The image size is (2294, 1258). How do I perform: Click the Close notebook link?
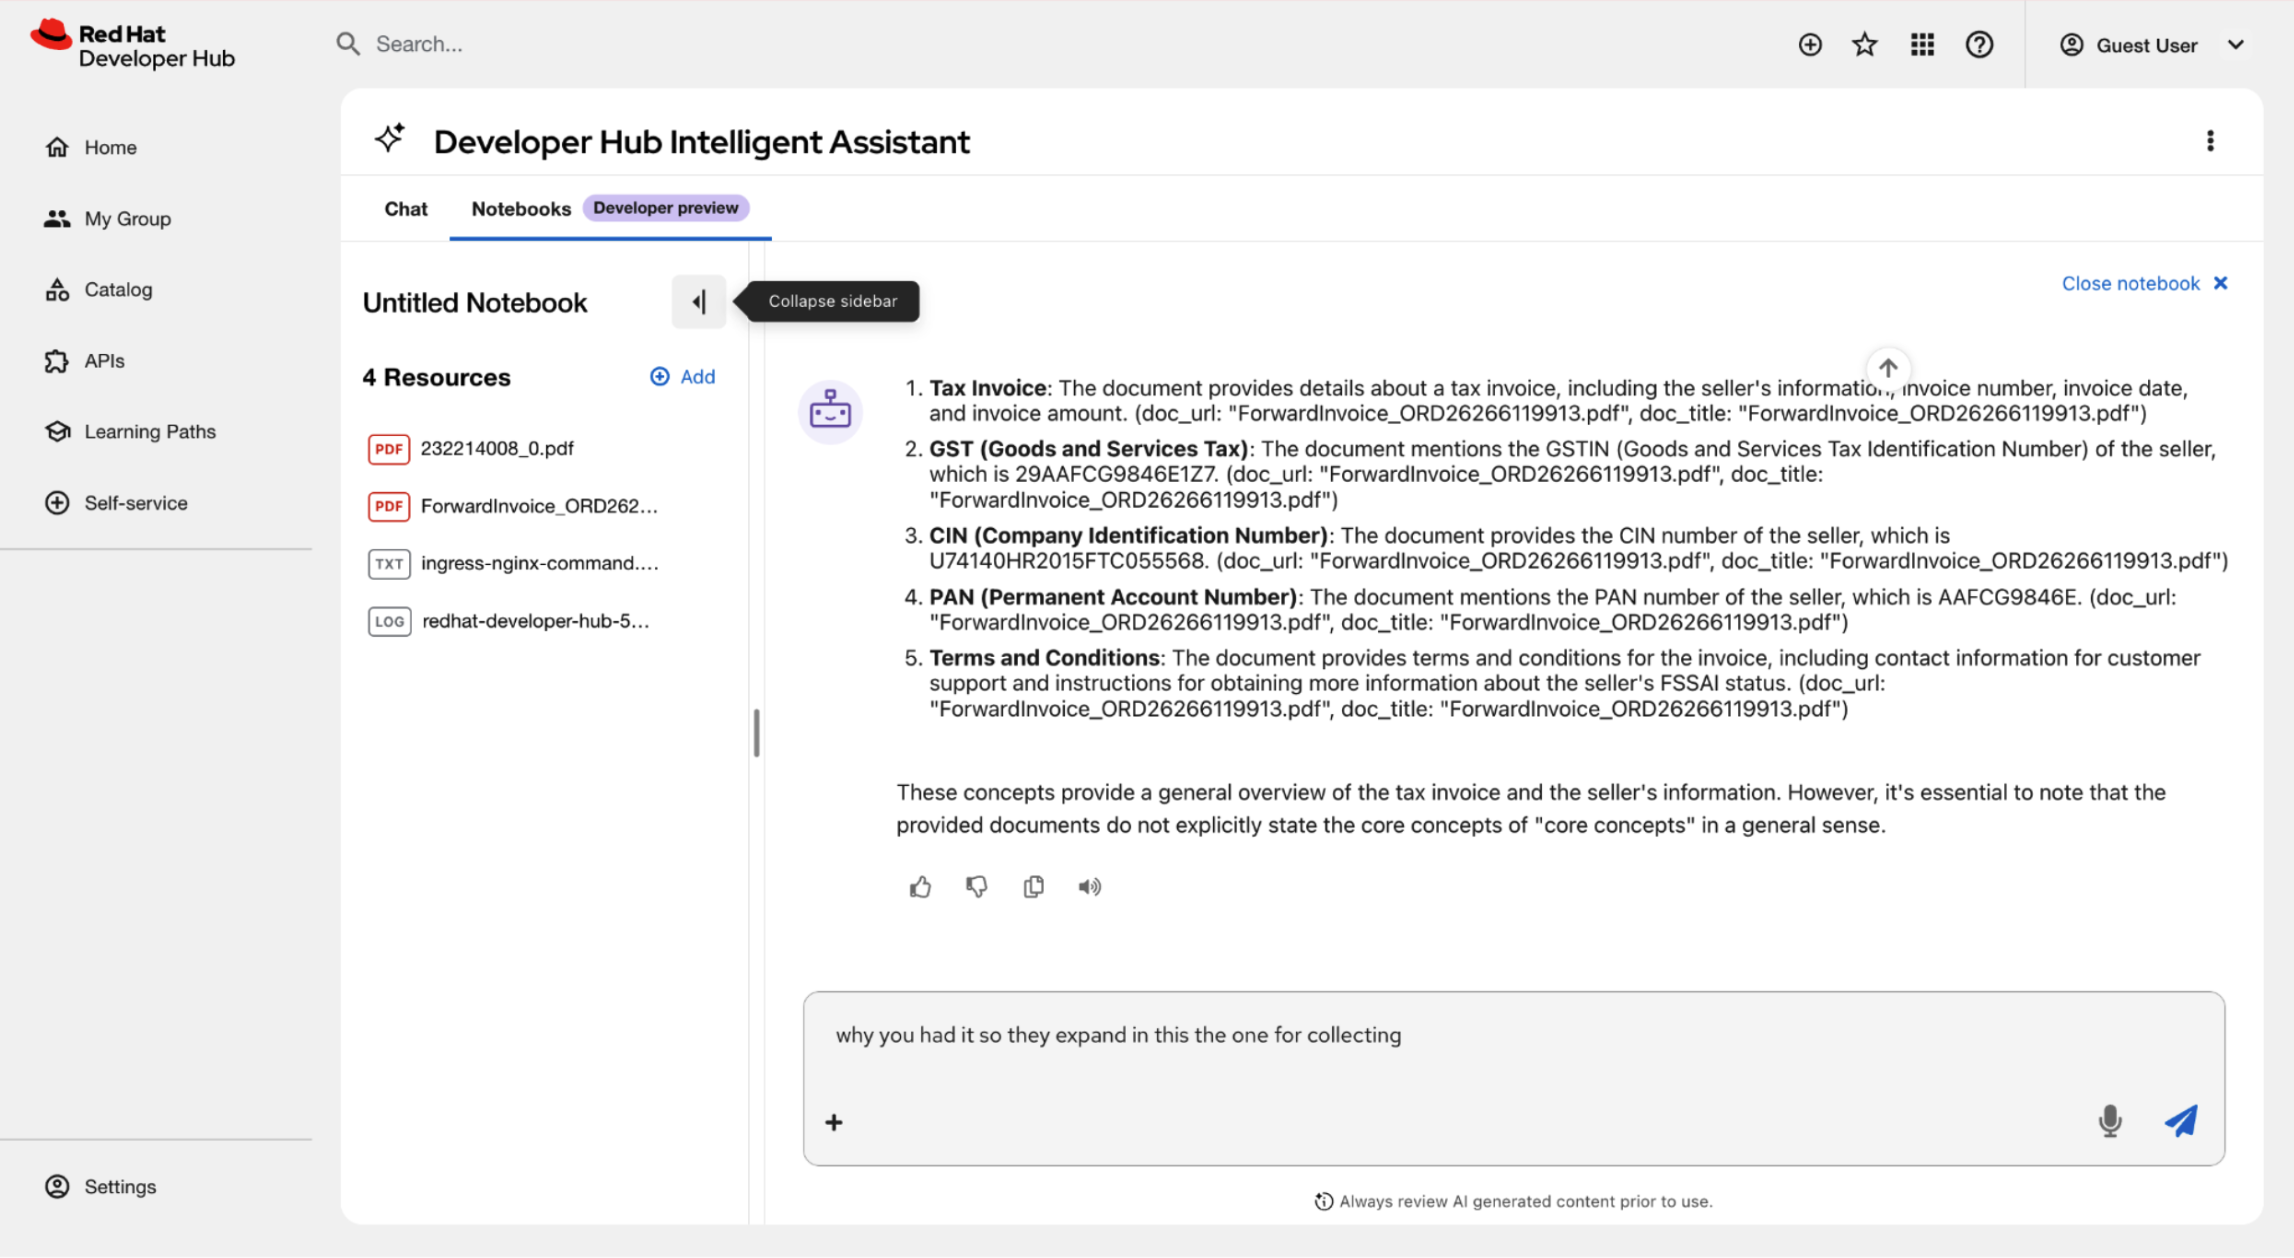pos(2144,284)
